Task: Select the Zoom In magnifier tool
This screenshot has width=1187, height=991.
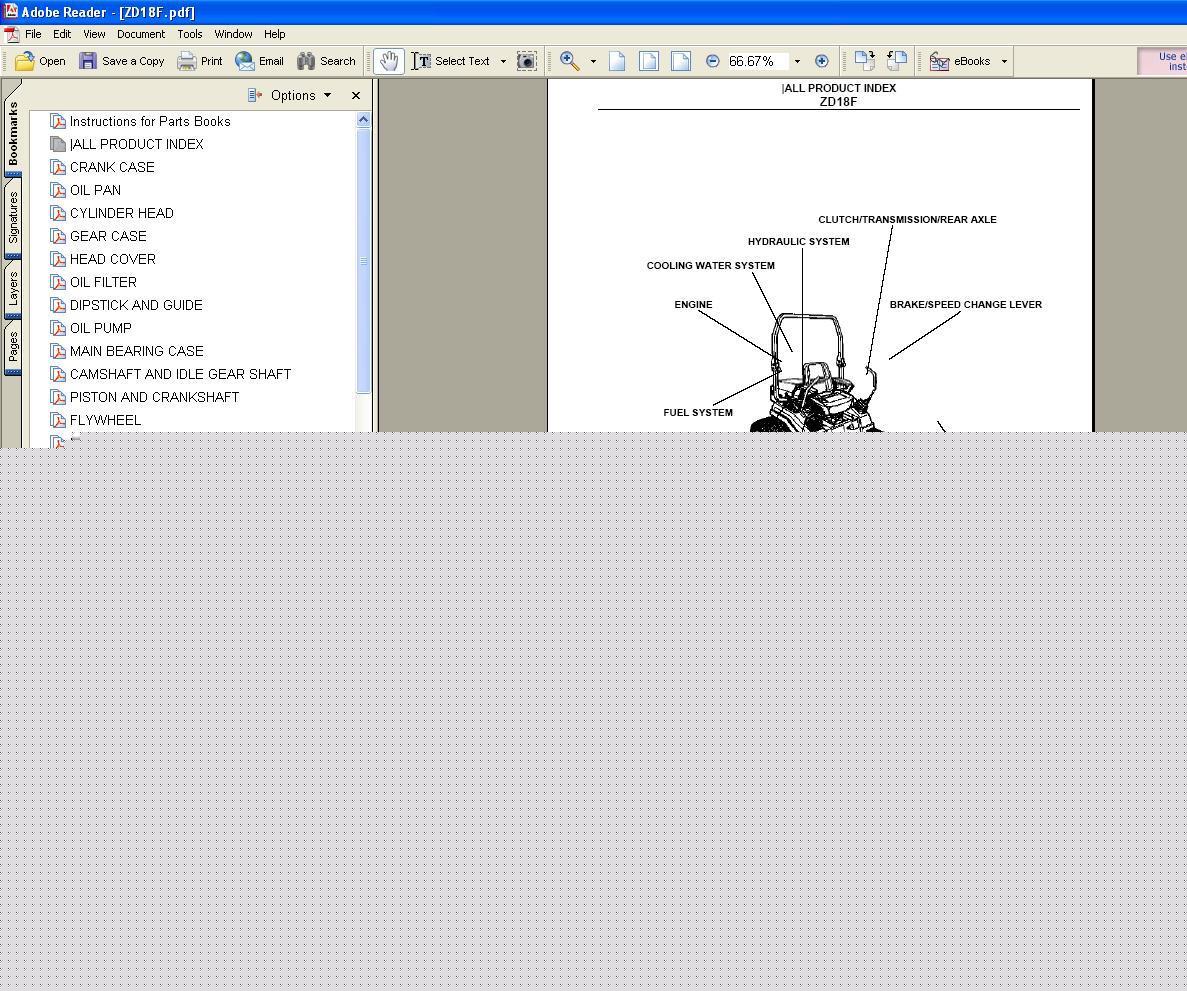Action: pyautogui.click(x=570, y=61)
